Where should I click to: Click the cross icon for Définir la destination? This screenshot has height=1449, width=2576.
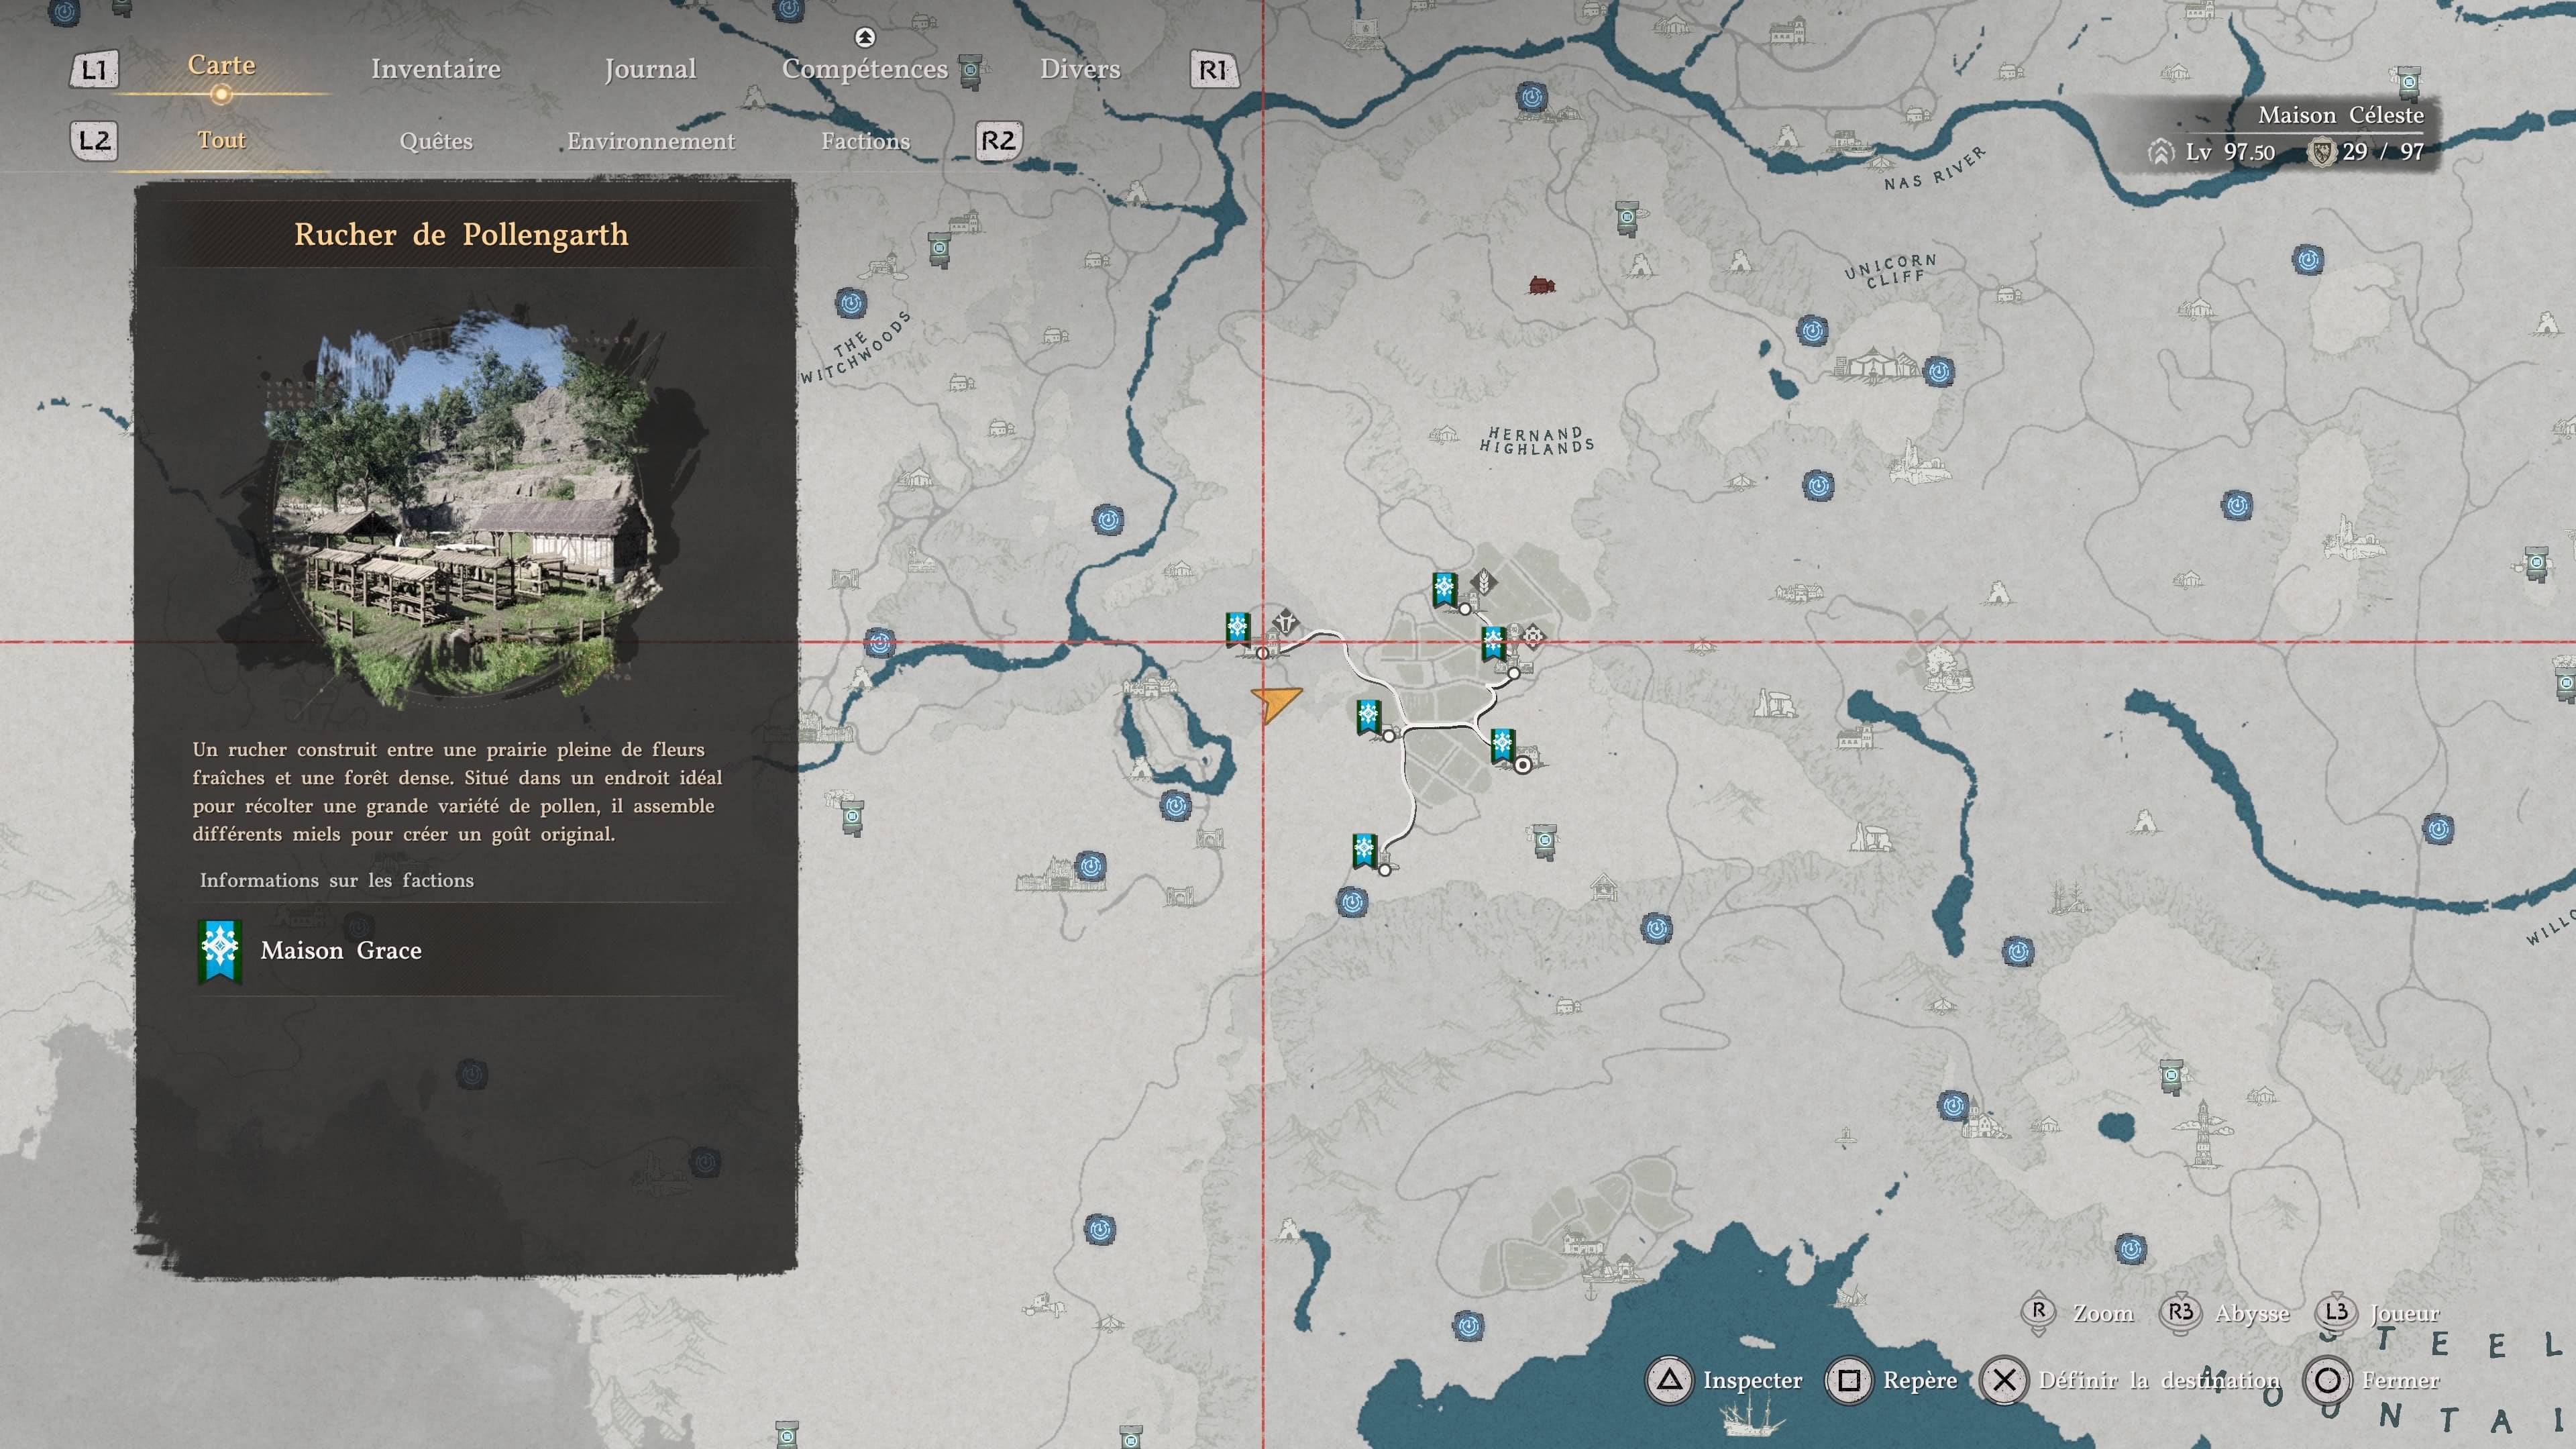click(2004, 1381)
